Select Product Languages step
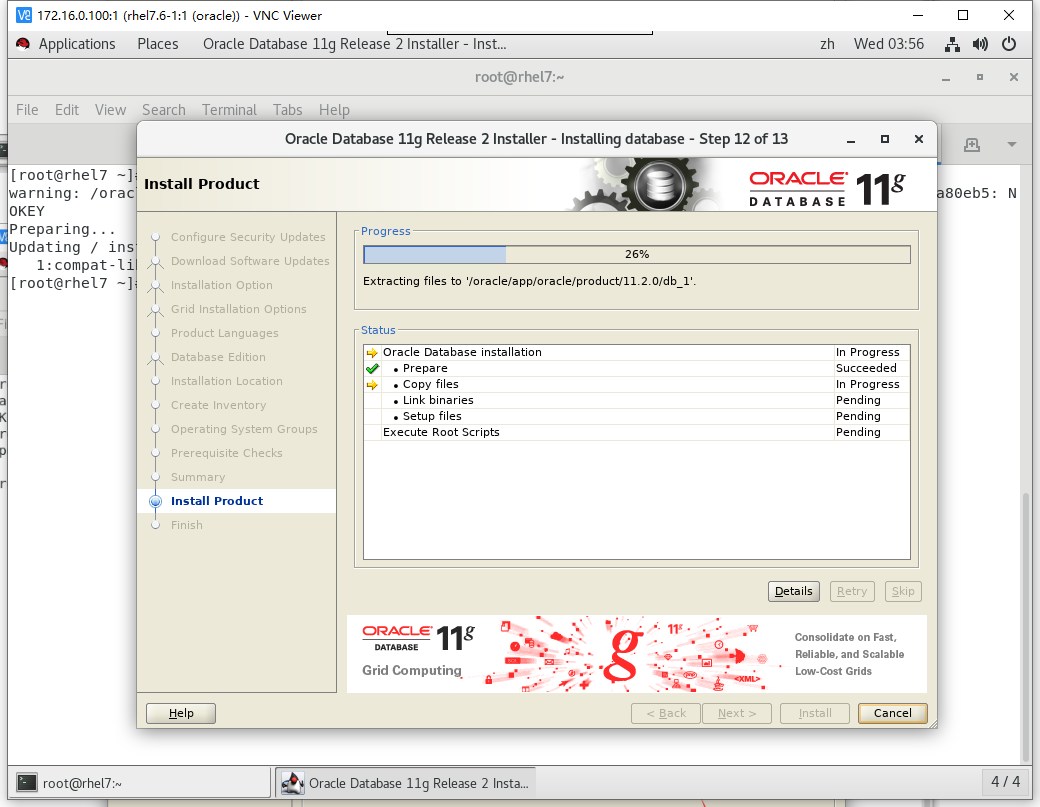This screenshot has height=807, width=1040. coord(225,333)
